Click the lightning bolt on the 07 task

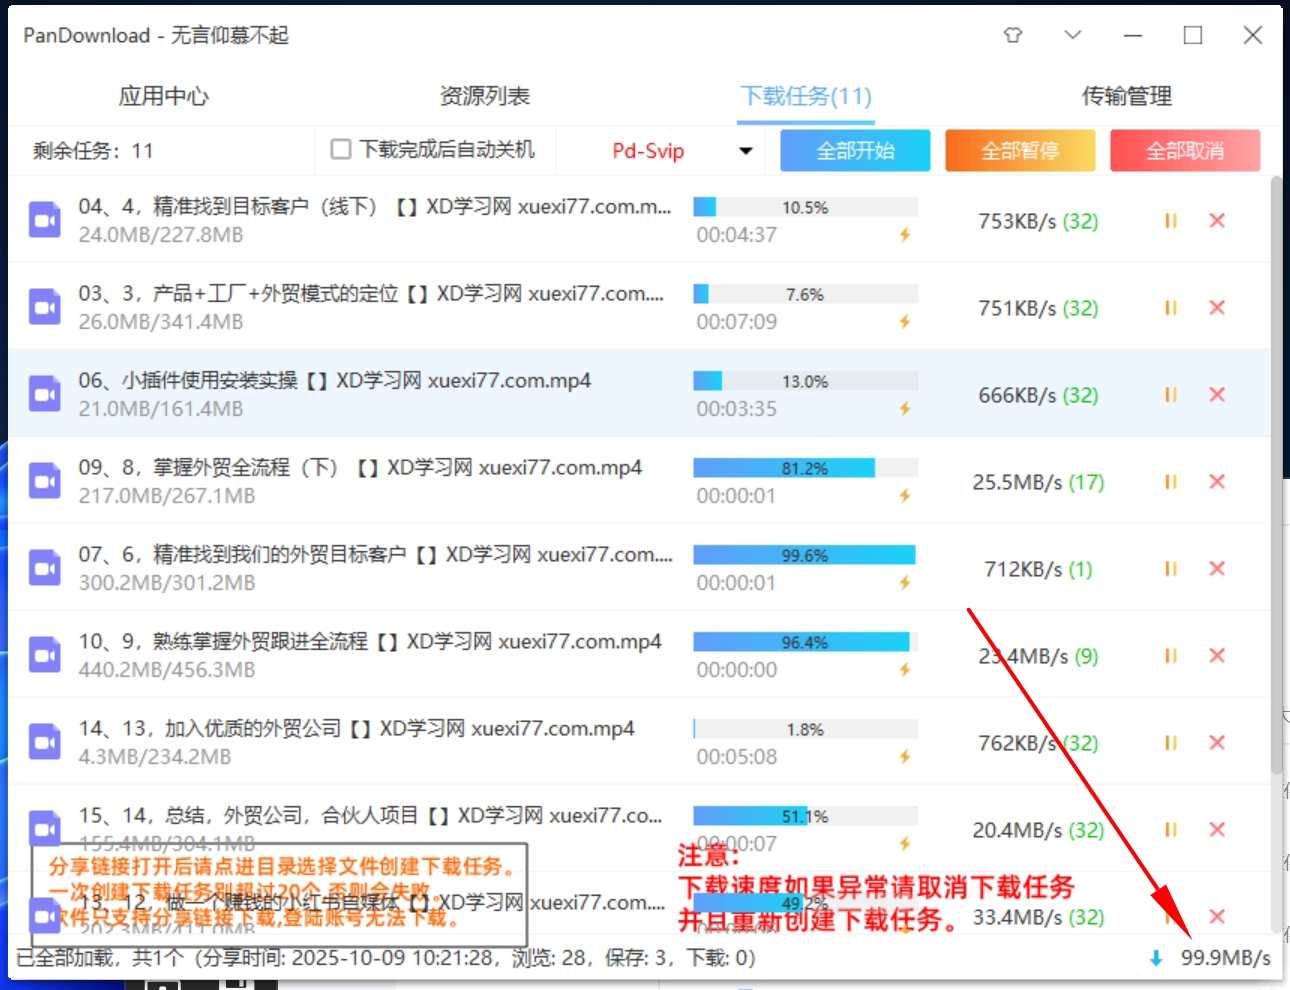coord(904,583)
